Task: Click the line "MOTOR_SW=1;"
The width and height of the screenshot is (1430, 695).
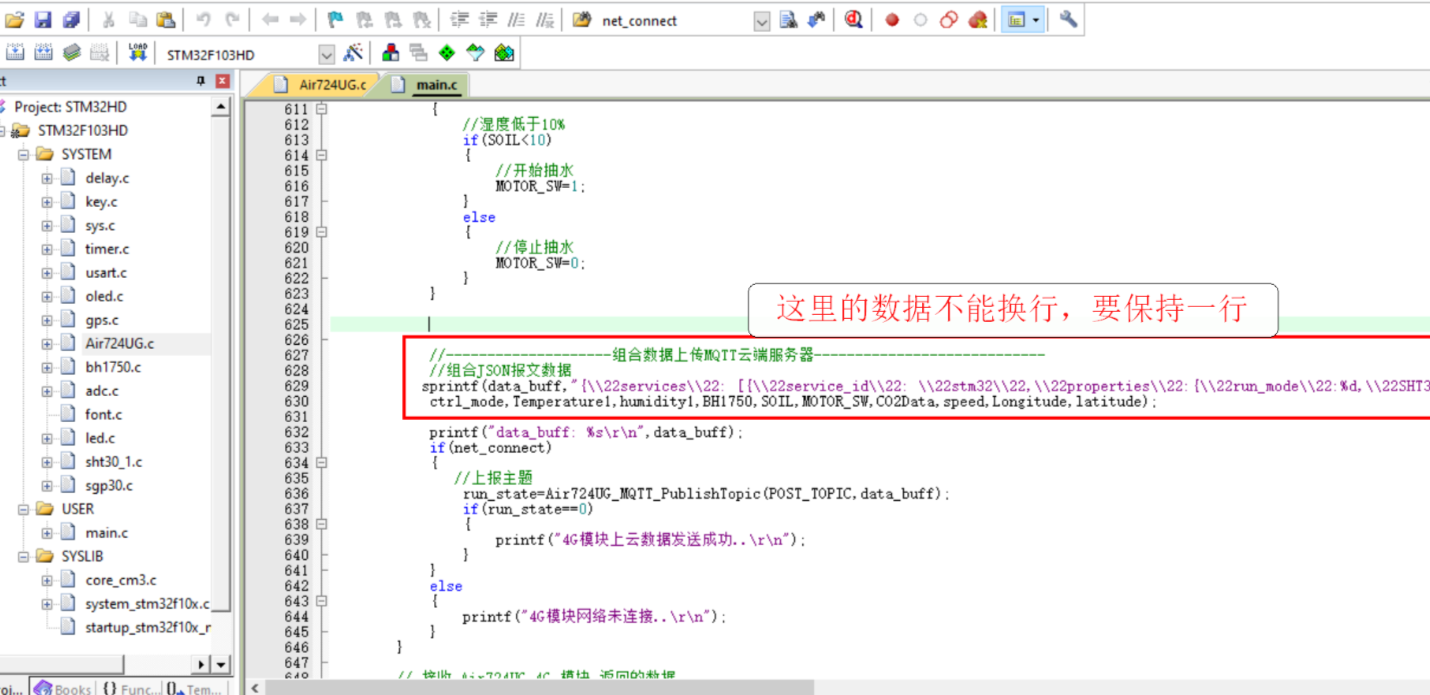Action: click(540, 186)
